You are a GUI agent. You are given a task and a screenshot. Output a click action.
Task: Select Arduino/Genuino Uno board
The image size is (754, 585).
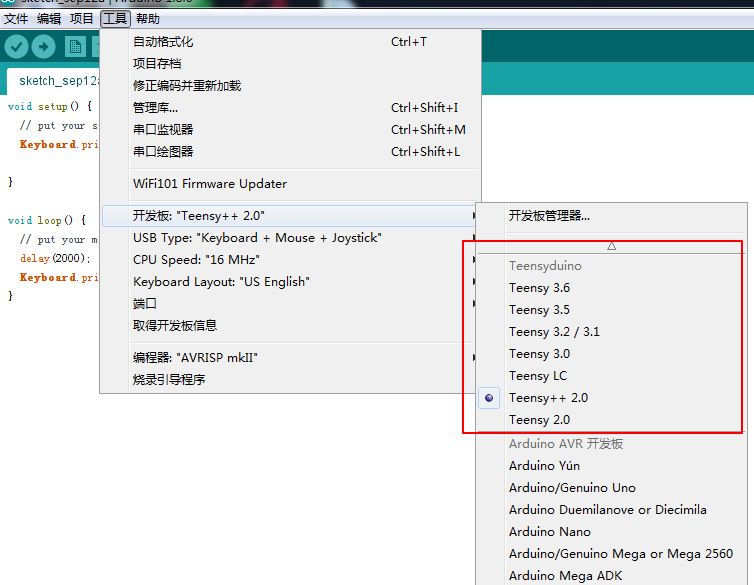(572, 488)
